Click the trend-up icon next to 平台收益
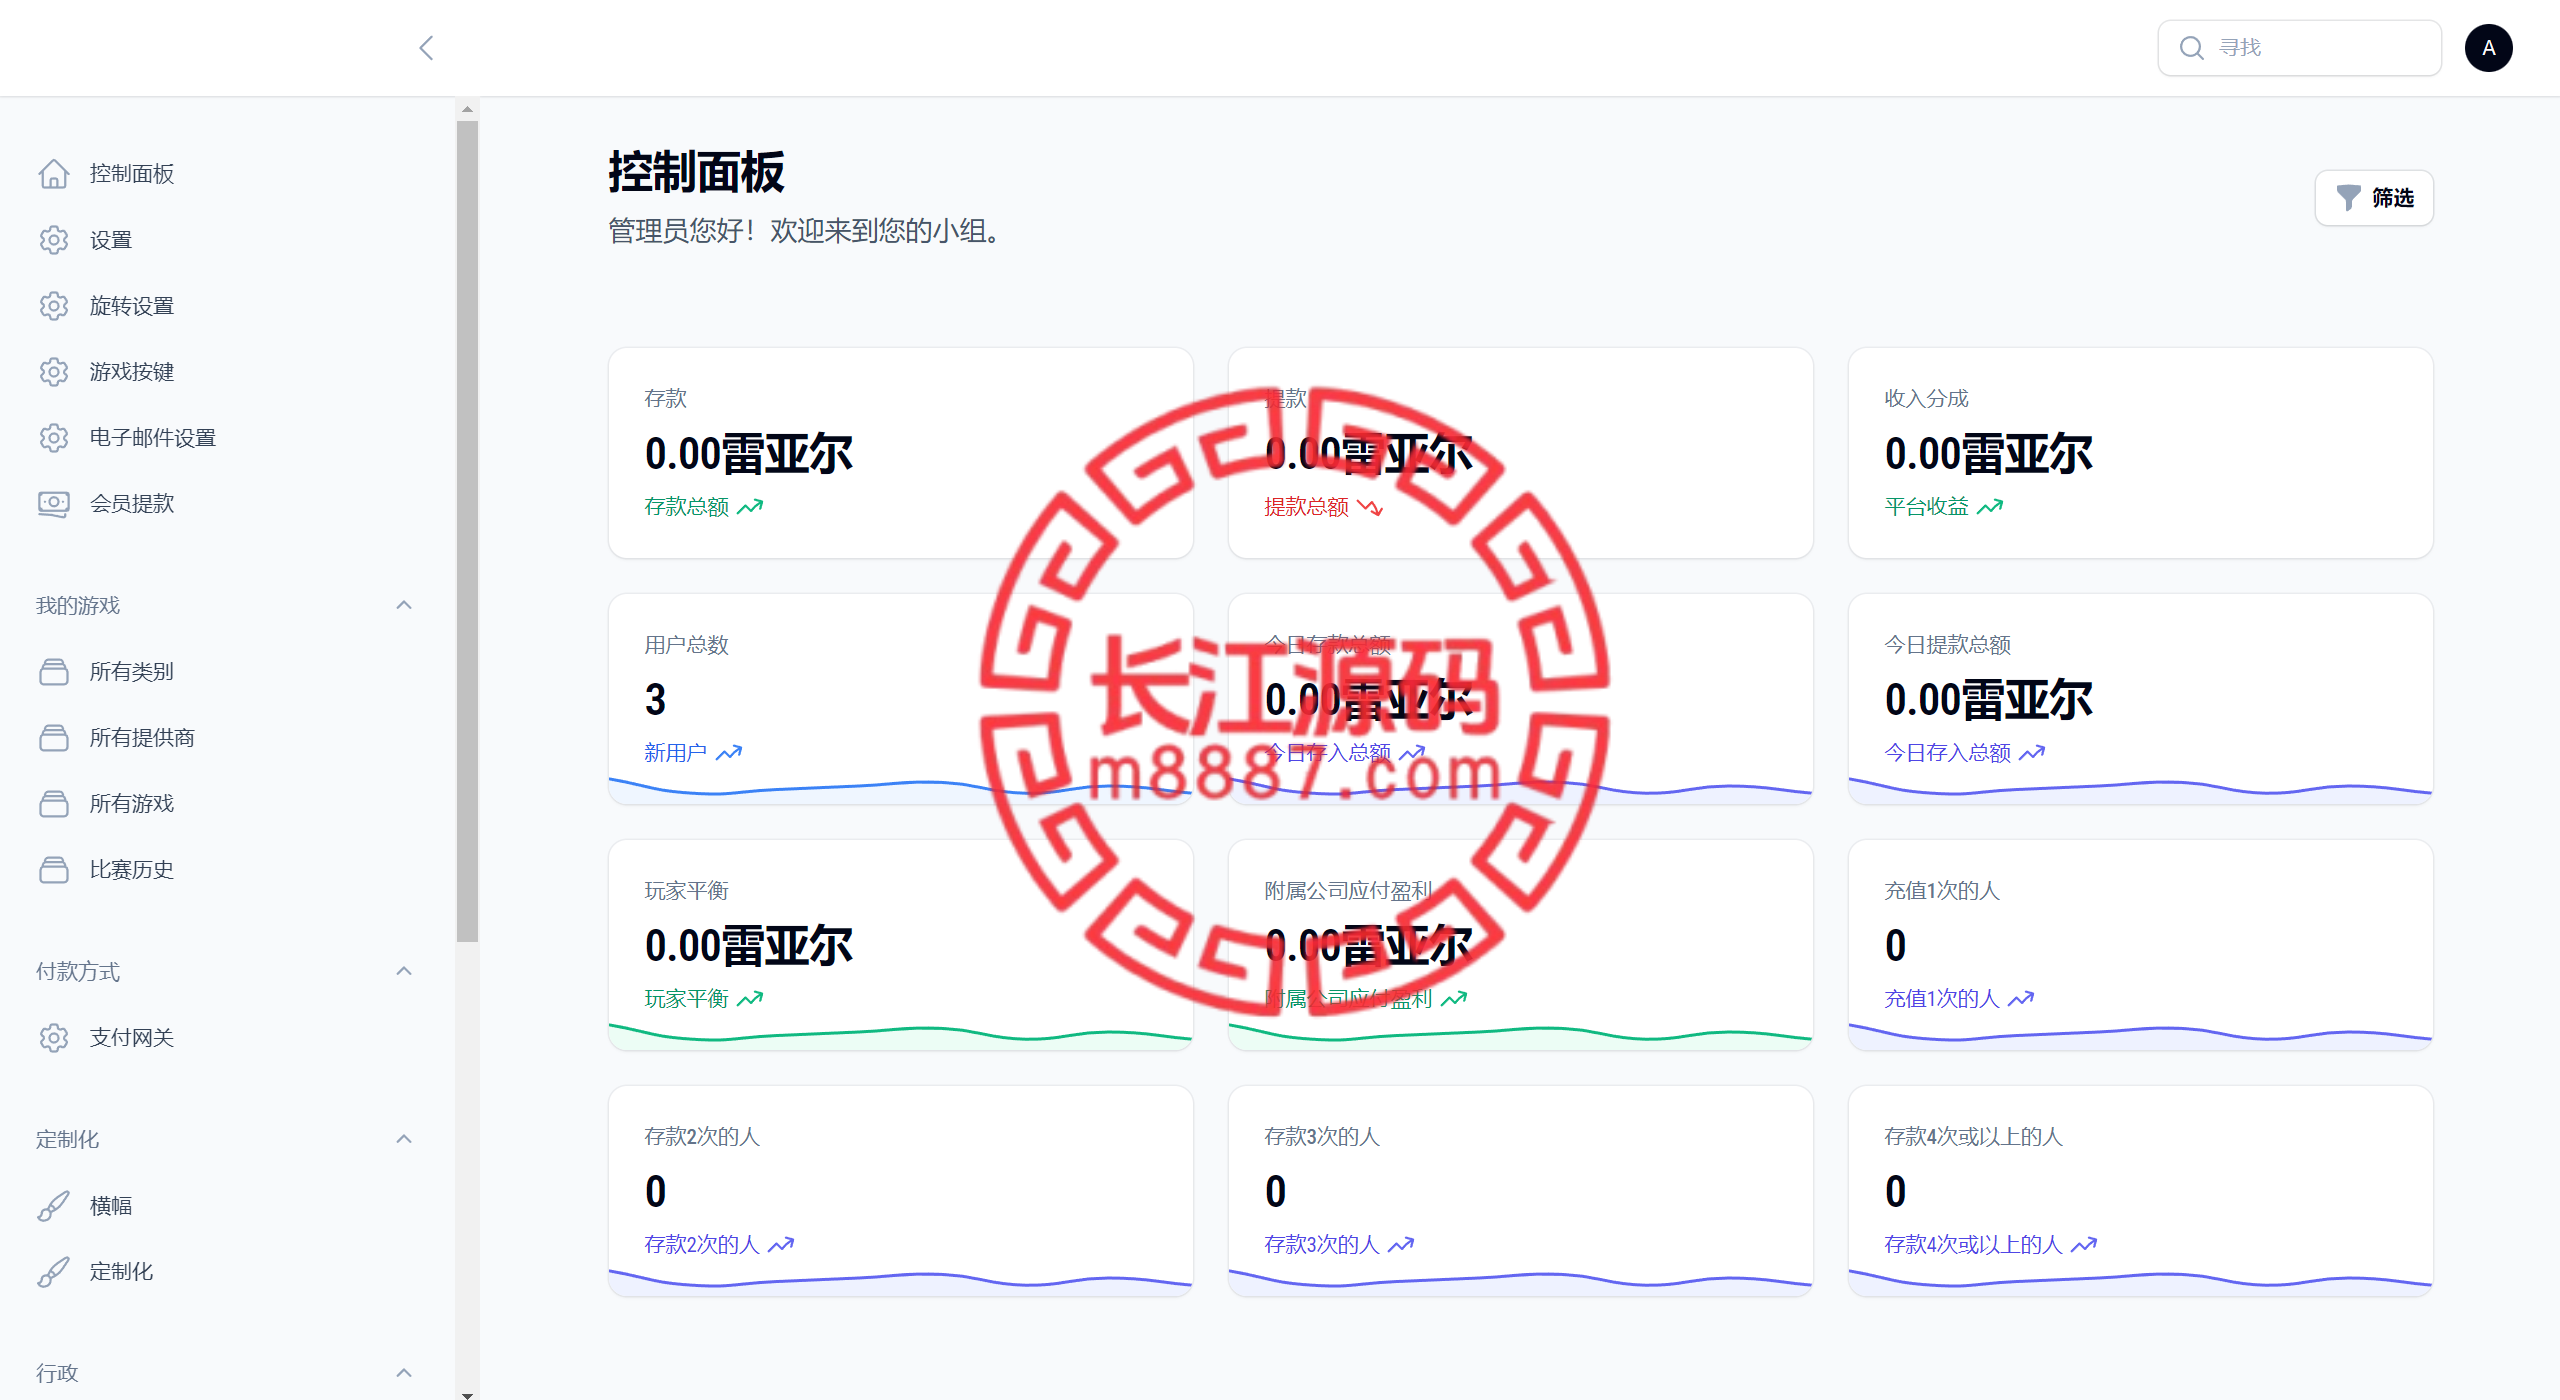Image resolution: width=2560 pixels, height=1400 pixels. [x=1990, y=507]
